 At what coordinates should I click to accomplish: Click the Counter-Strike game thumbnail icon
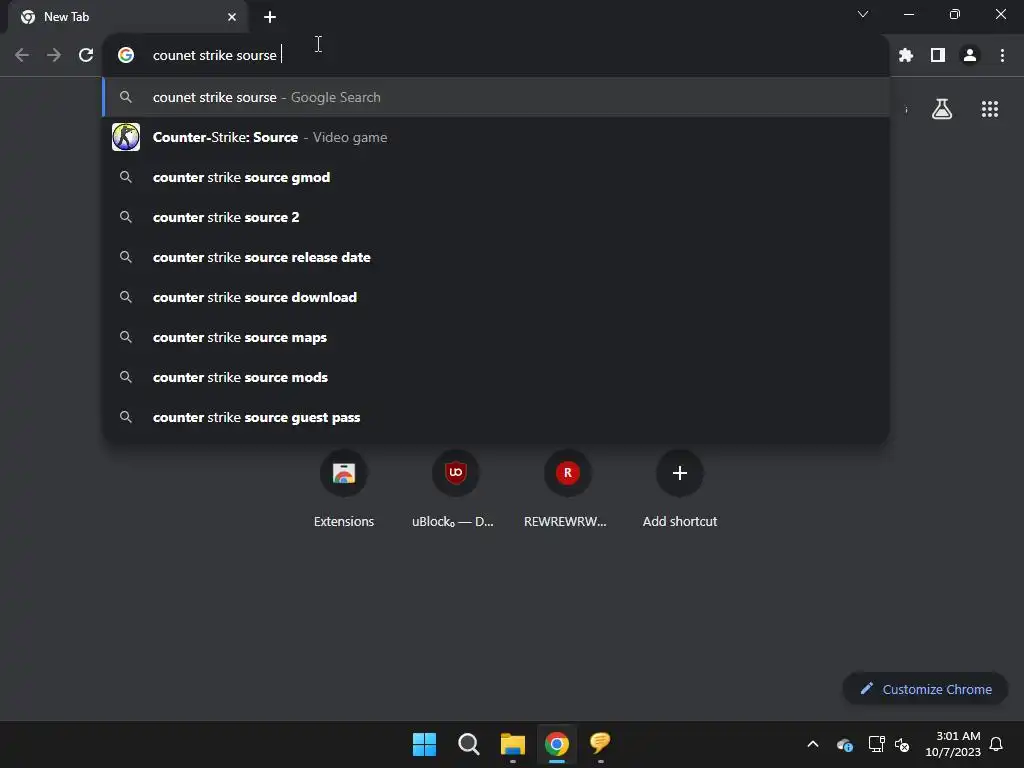point(126,137)
